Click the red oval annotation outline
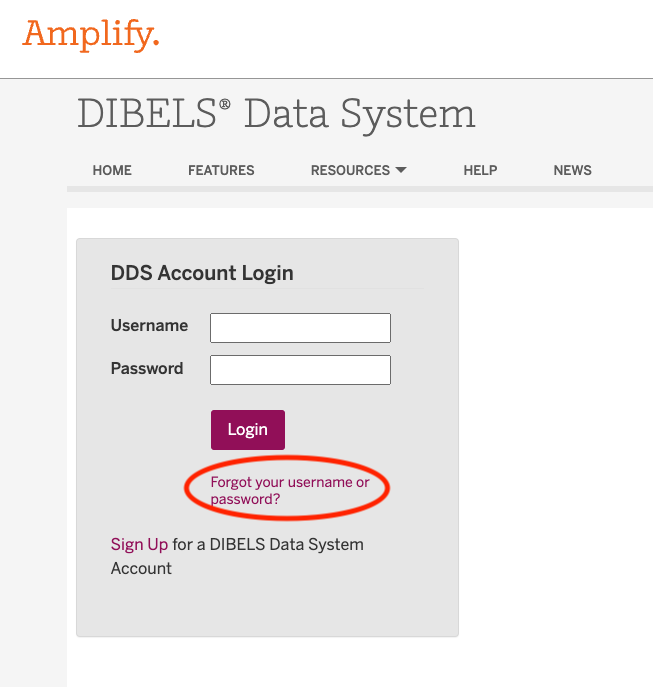The width and height of the screenshot is (653, 687). (x=387, y=487)
